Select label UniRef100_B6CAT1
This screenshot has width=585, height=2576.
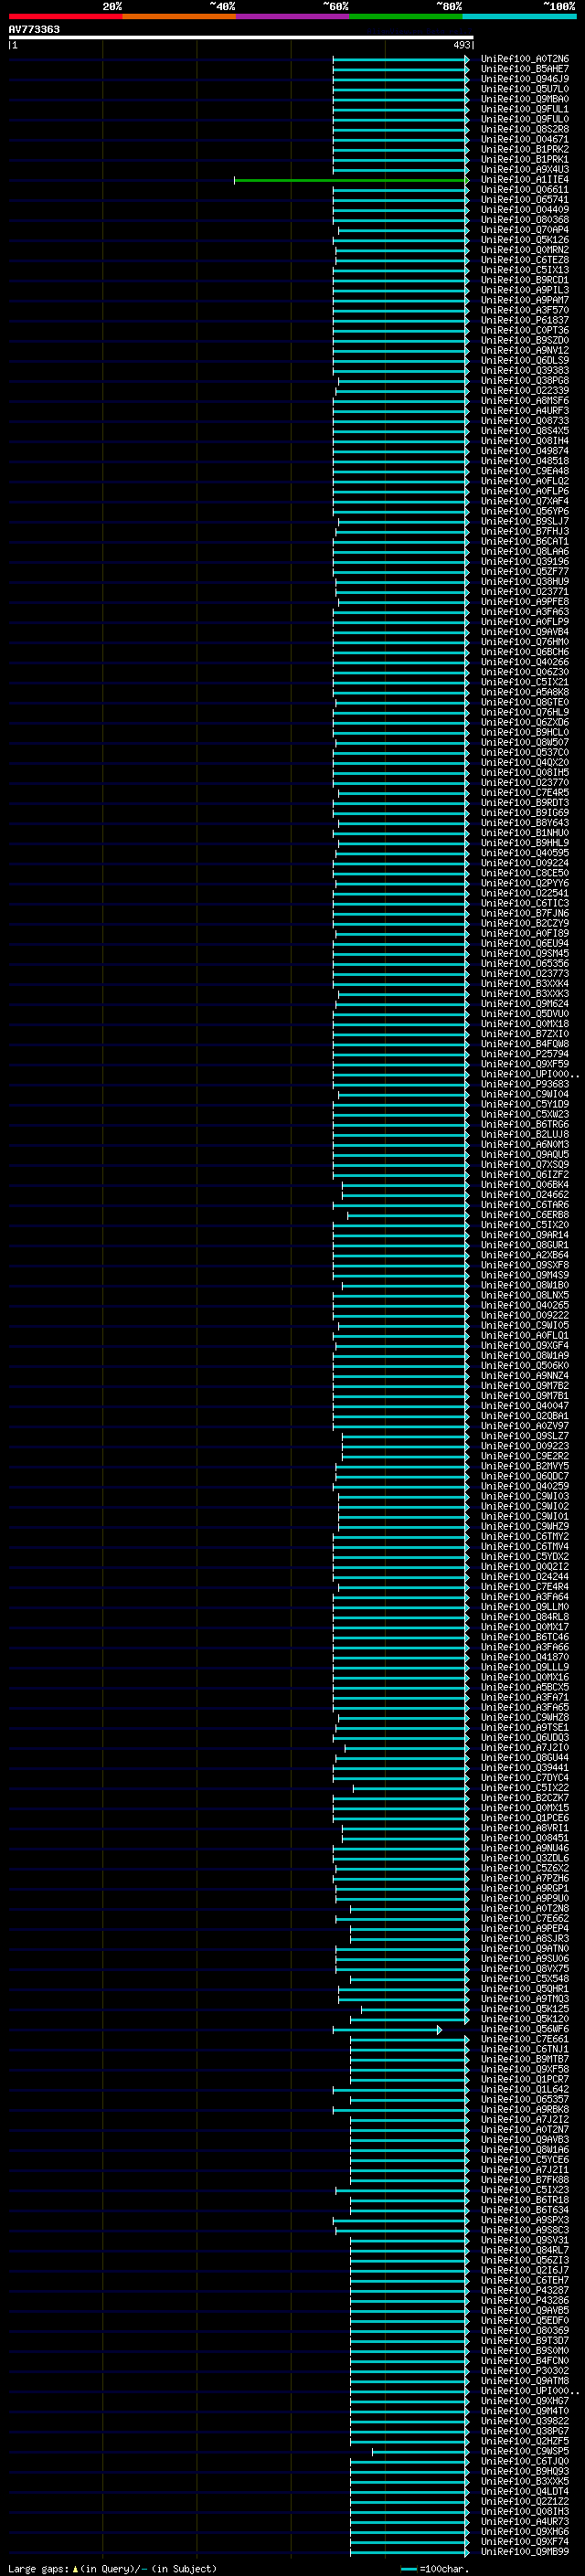pos(524,541)
